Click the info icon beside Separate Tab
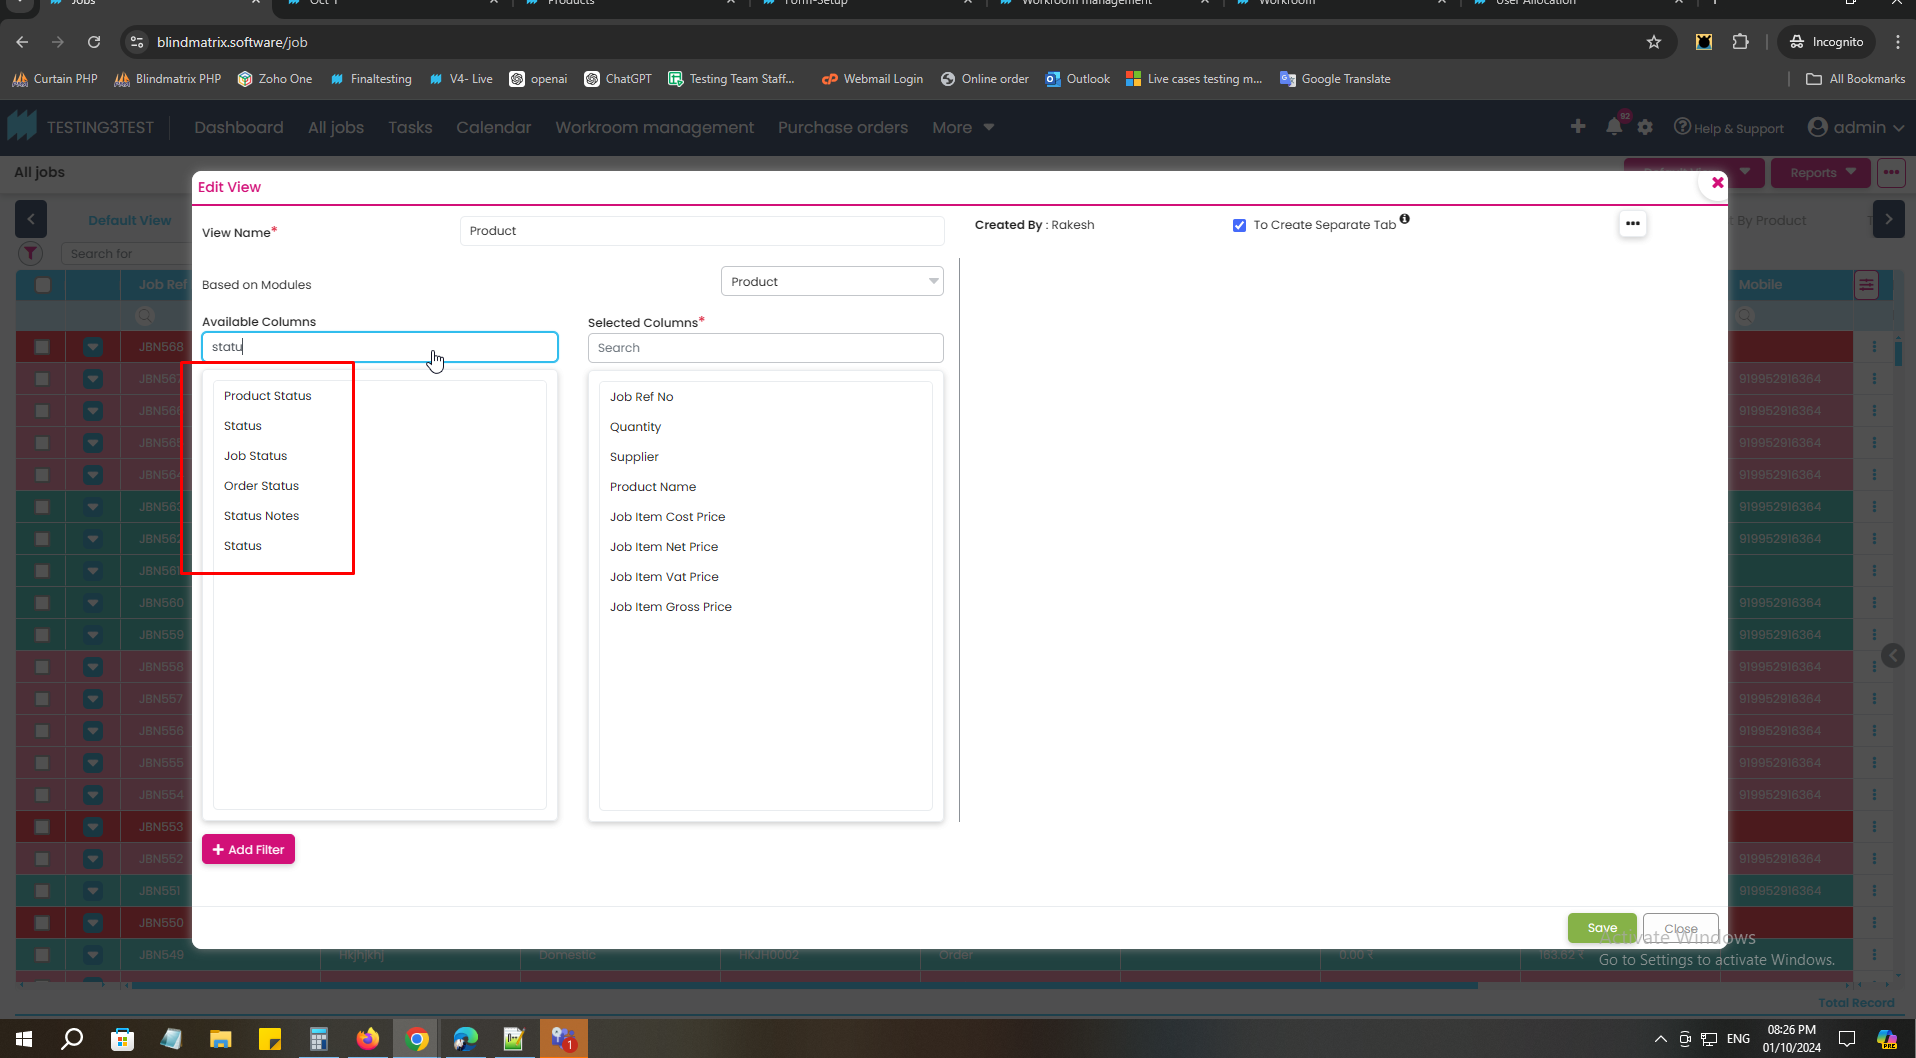The width and height of the screenshot is (1916, 1058). click(x=1405, y=219)
